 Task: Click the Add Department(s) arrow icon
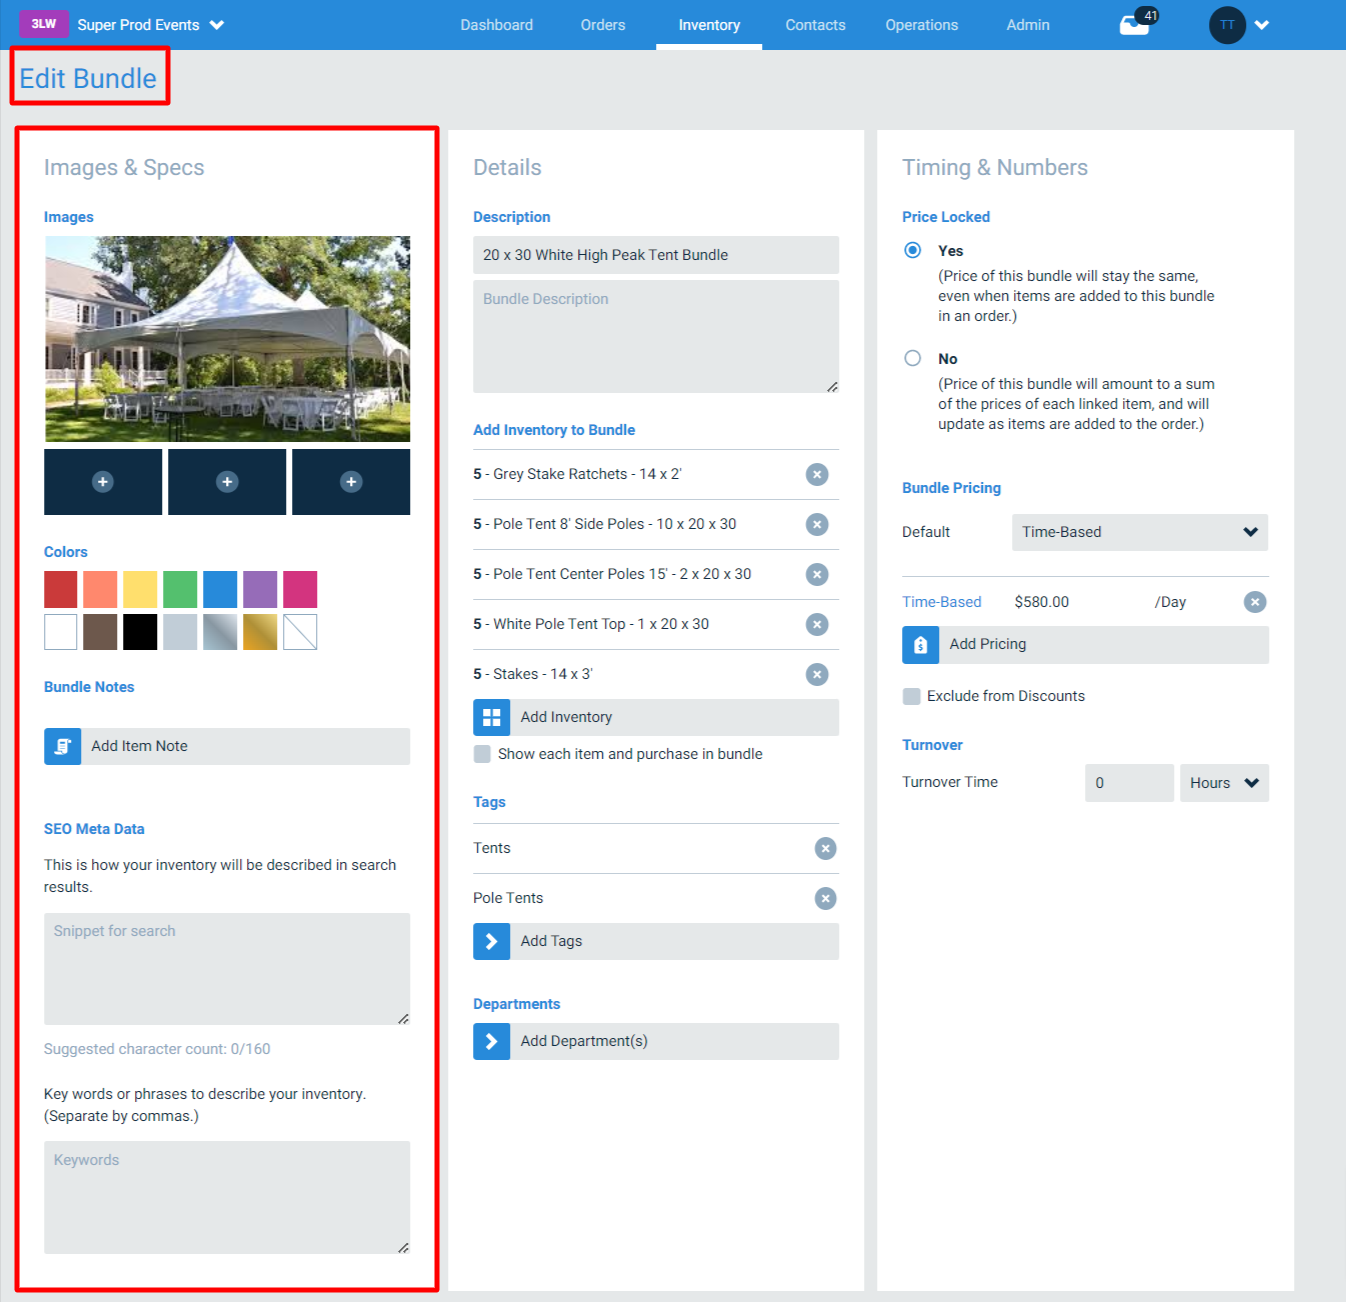(x=491, y=1041)
